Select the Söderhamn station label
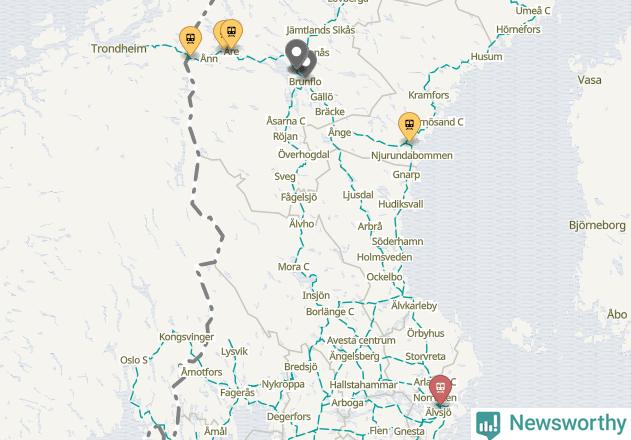 pyautogui.click(x=397, y=241)
